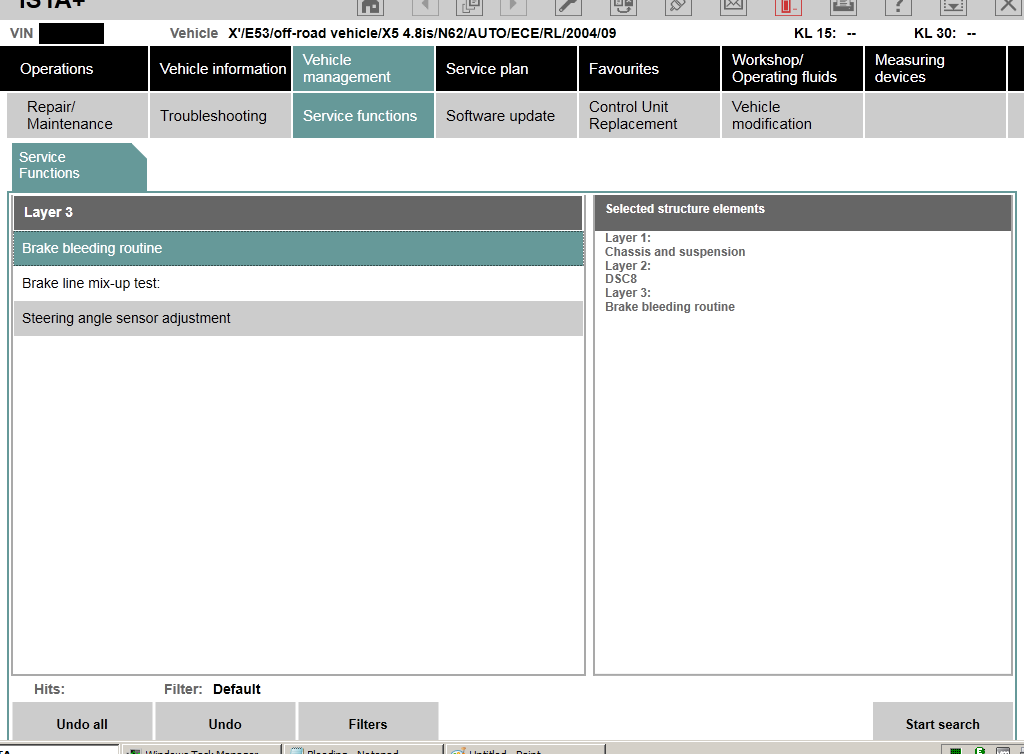Open the Filters button
This screenshot has height=754, width=1024.
pyautogui.click(x=368, y=724)
